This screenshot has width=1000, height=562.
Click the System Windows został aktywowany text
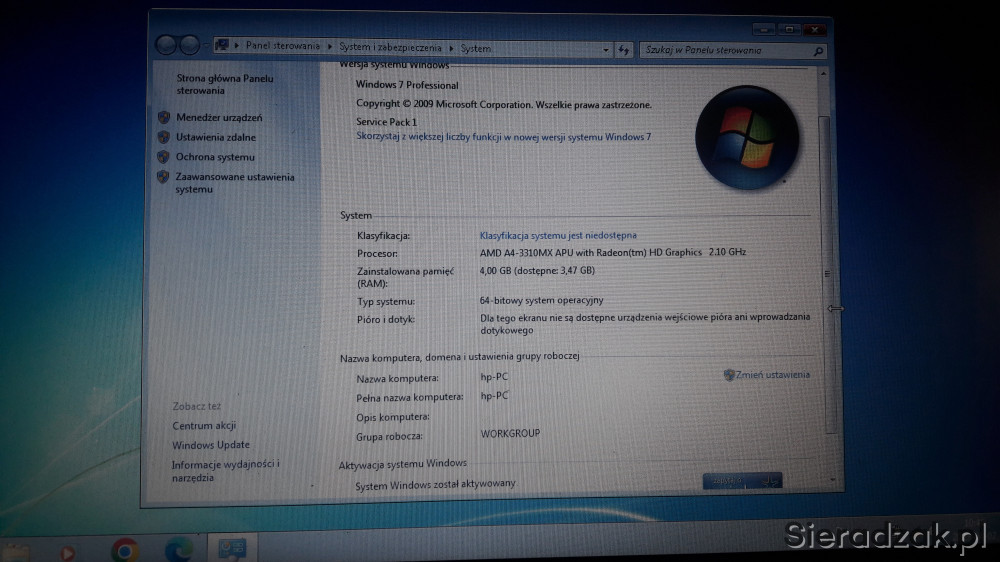(x=435, y=485)
